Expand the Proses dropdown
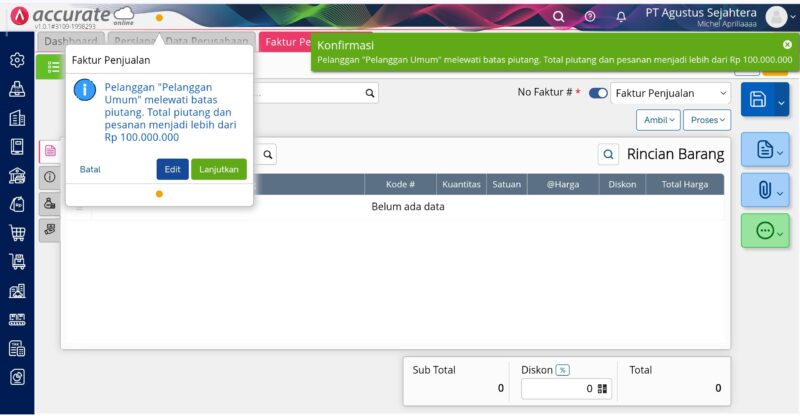 [x=709, y=119]
